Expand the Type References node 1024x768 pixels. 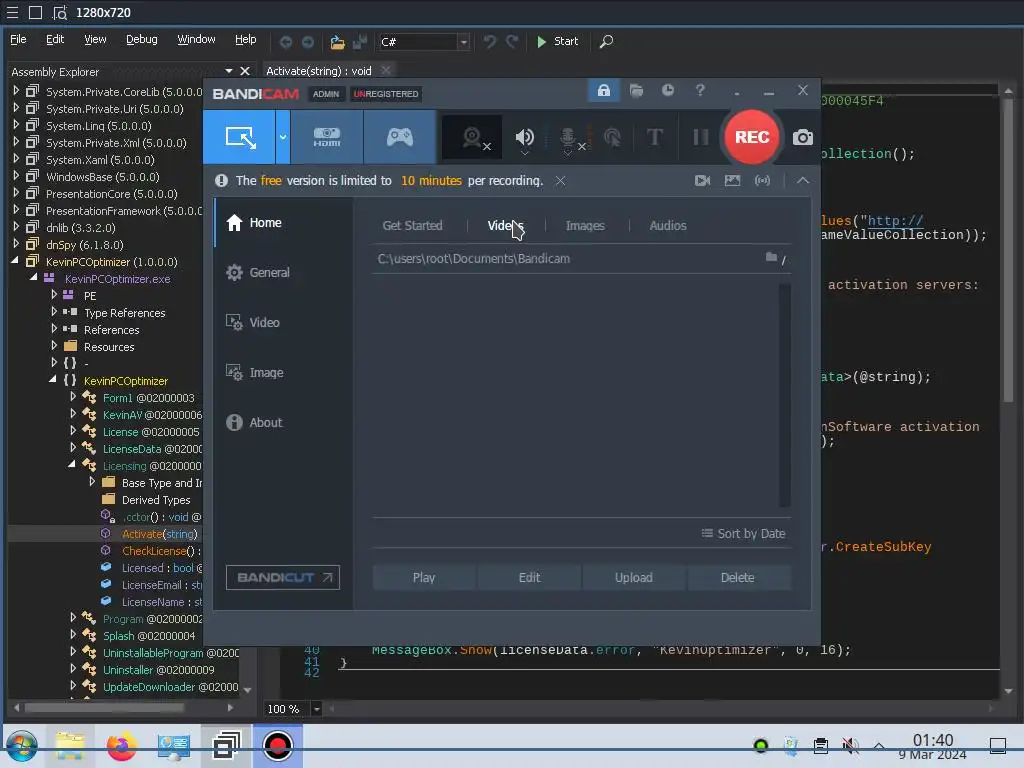(54, 312)
